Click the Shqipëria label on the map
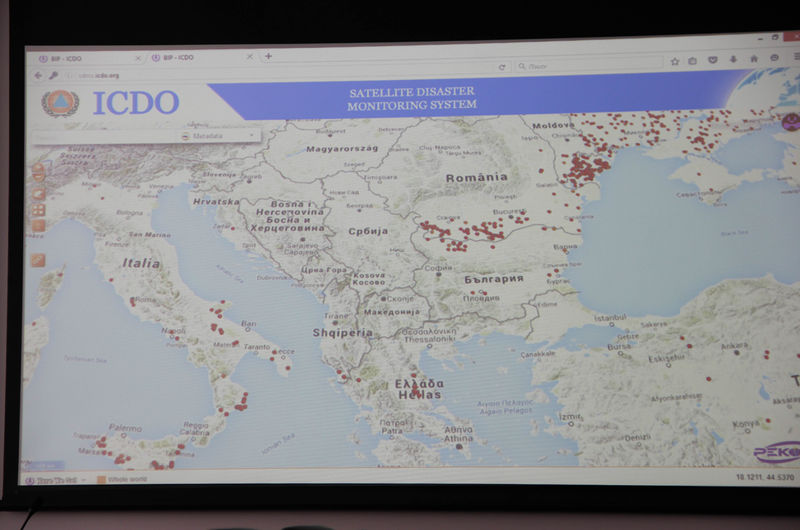This screenshot has width=800, height=530. tap(342, 333)
